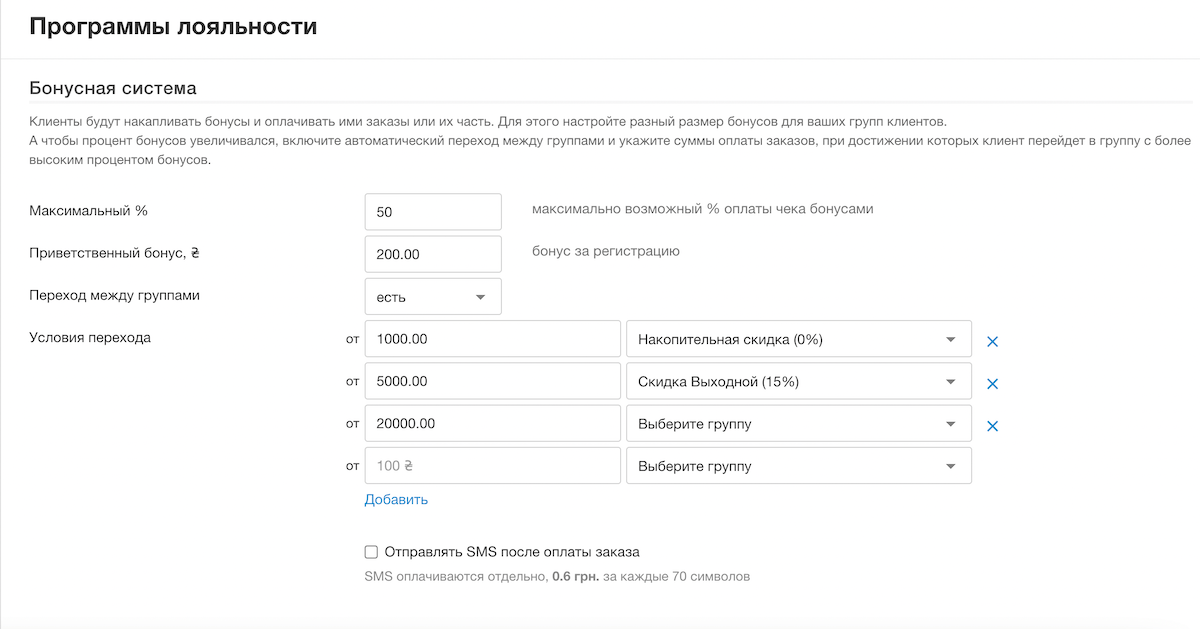Click the 'Программы лояльности' page heading
This screenshot has height=629, width=1200.
[173, 27]
